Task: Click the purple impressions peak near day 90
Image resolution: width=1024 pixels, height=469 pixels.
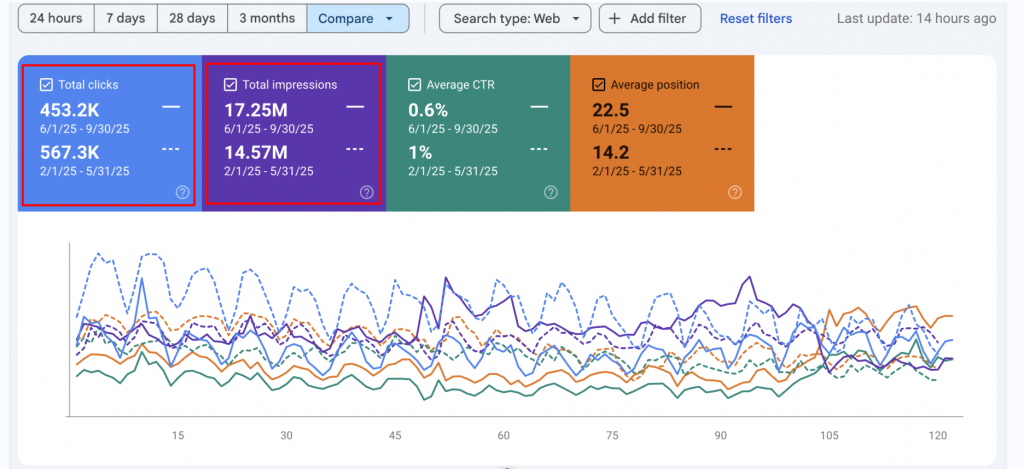Action: point(743,277)
